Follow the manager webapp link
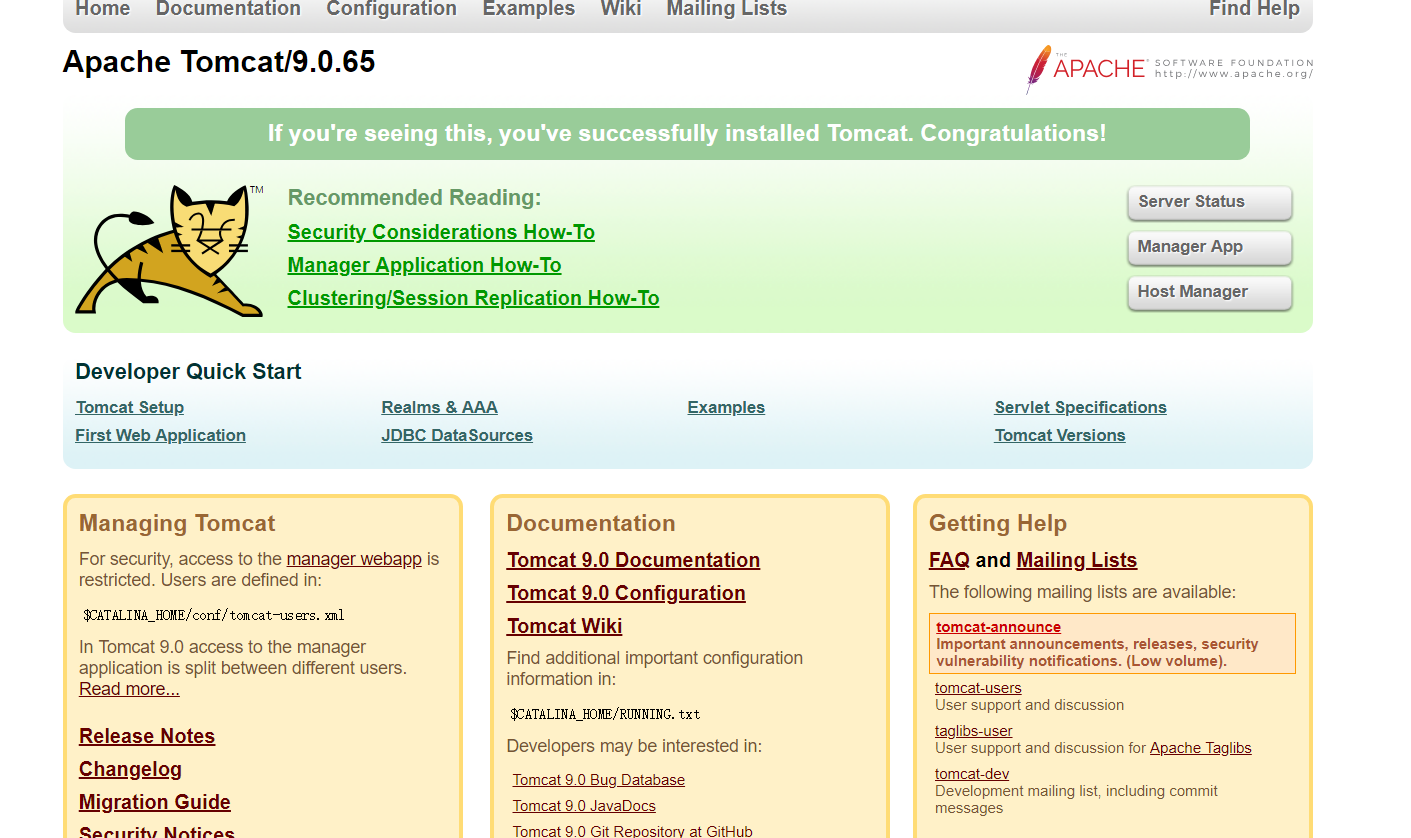 click(x=354, y=559)
